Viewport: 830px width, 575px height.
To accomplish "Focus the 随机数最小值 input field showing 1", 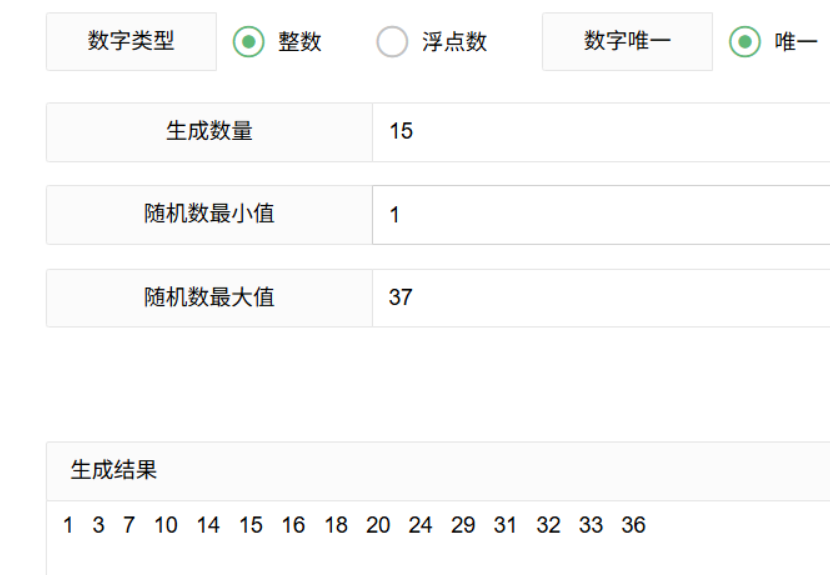I will pyautogui.click(x=601, y=215).
